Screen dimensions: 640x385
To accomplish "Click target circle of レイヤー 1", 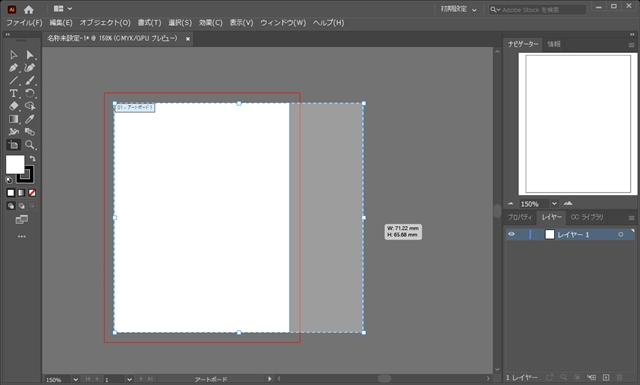I will point(620,234).
